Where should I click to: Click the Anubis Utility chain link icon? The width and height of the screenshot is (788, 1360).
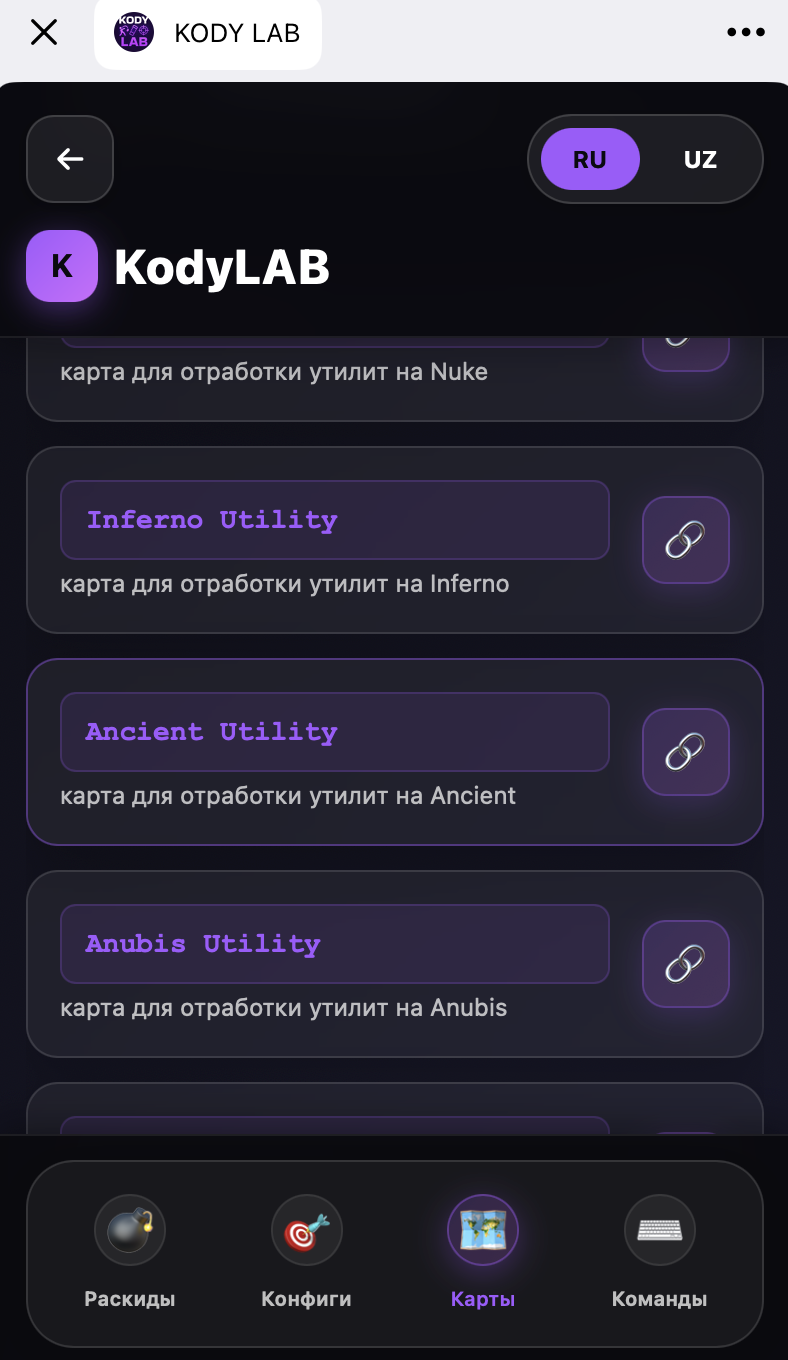686,964
